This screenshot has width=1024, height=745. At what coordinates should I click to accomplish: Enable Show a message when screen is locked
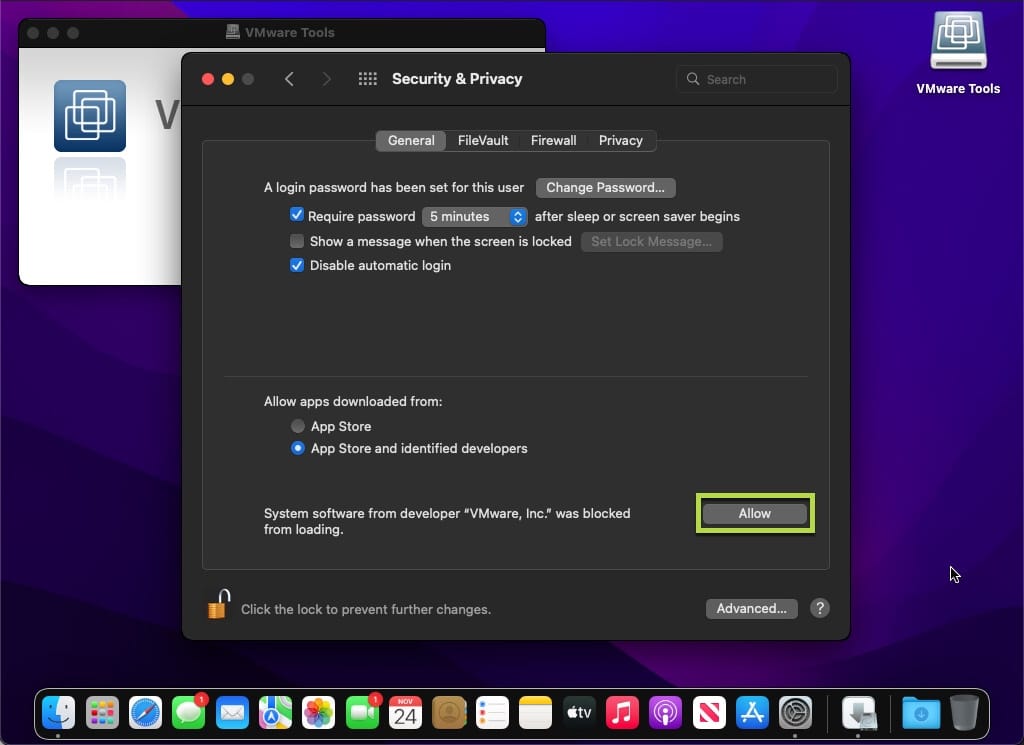pos(296,241)
